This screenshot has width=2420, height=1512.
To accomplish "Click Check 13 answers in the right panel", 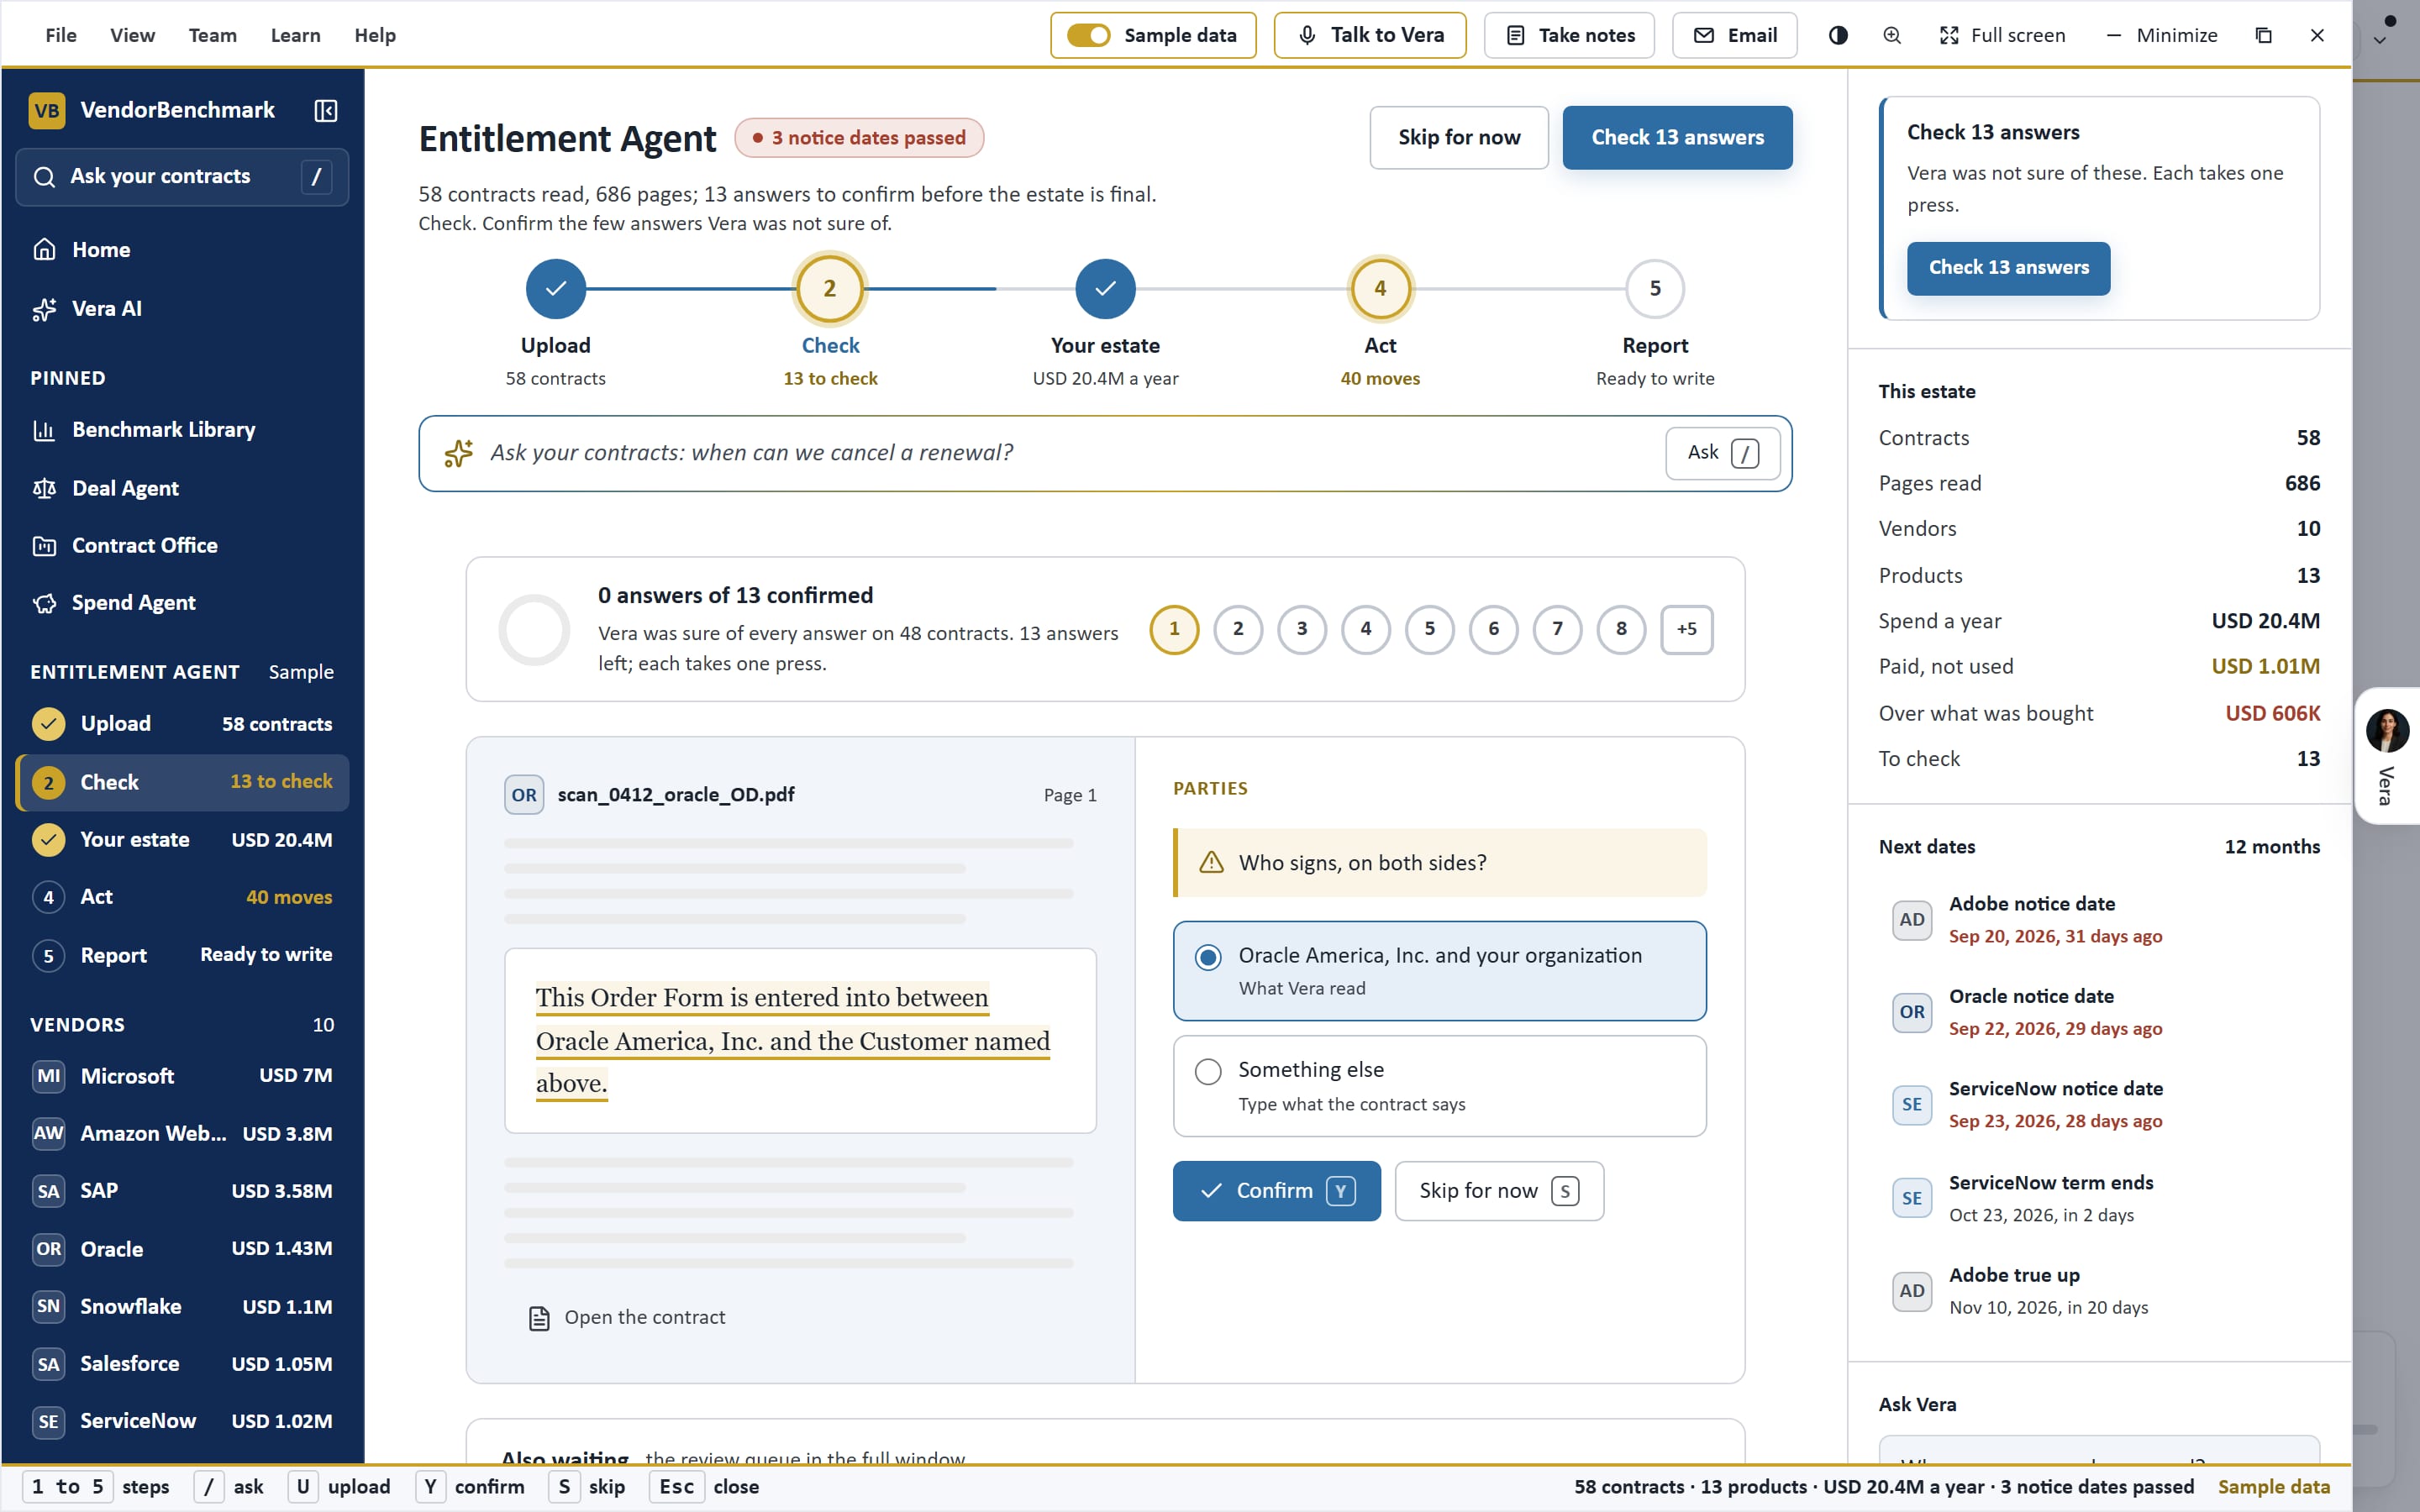I will (x=2008, y=268).
